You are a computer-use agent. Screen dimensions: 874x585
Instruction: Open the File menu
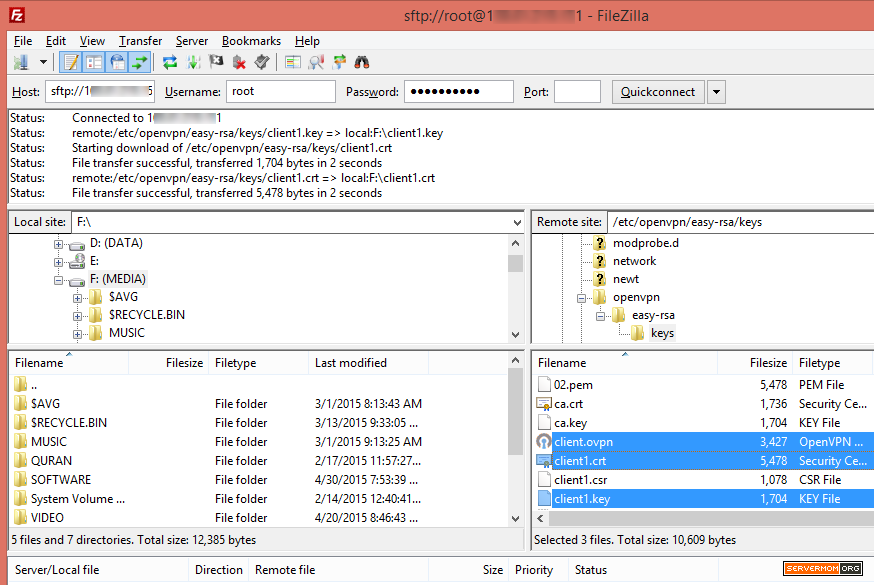(23, 41)
